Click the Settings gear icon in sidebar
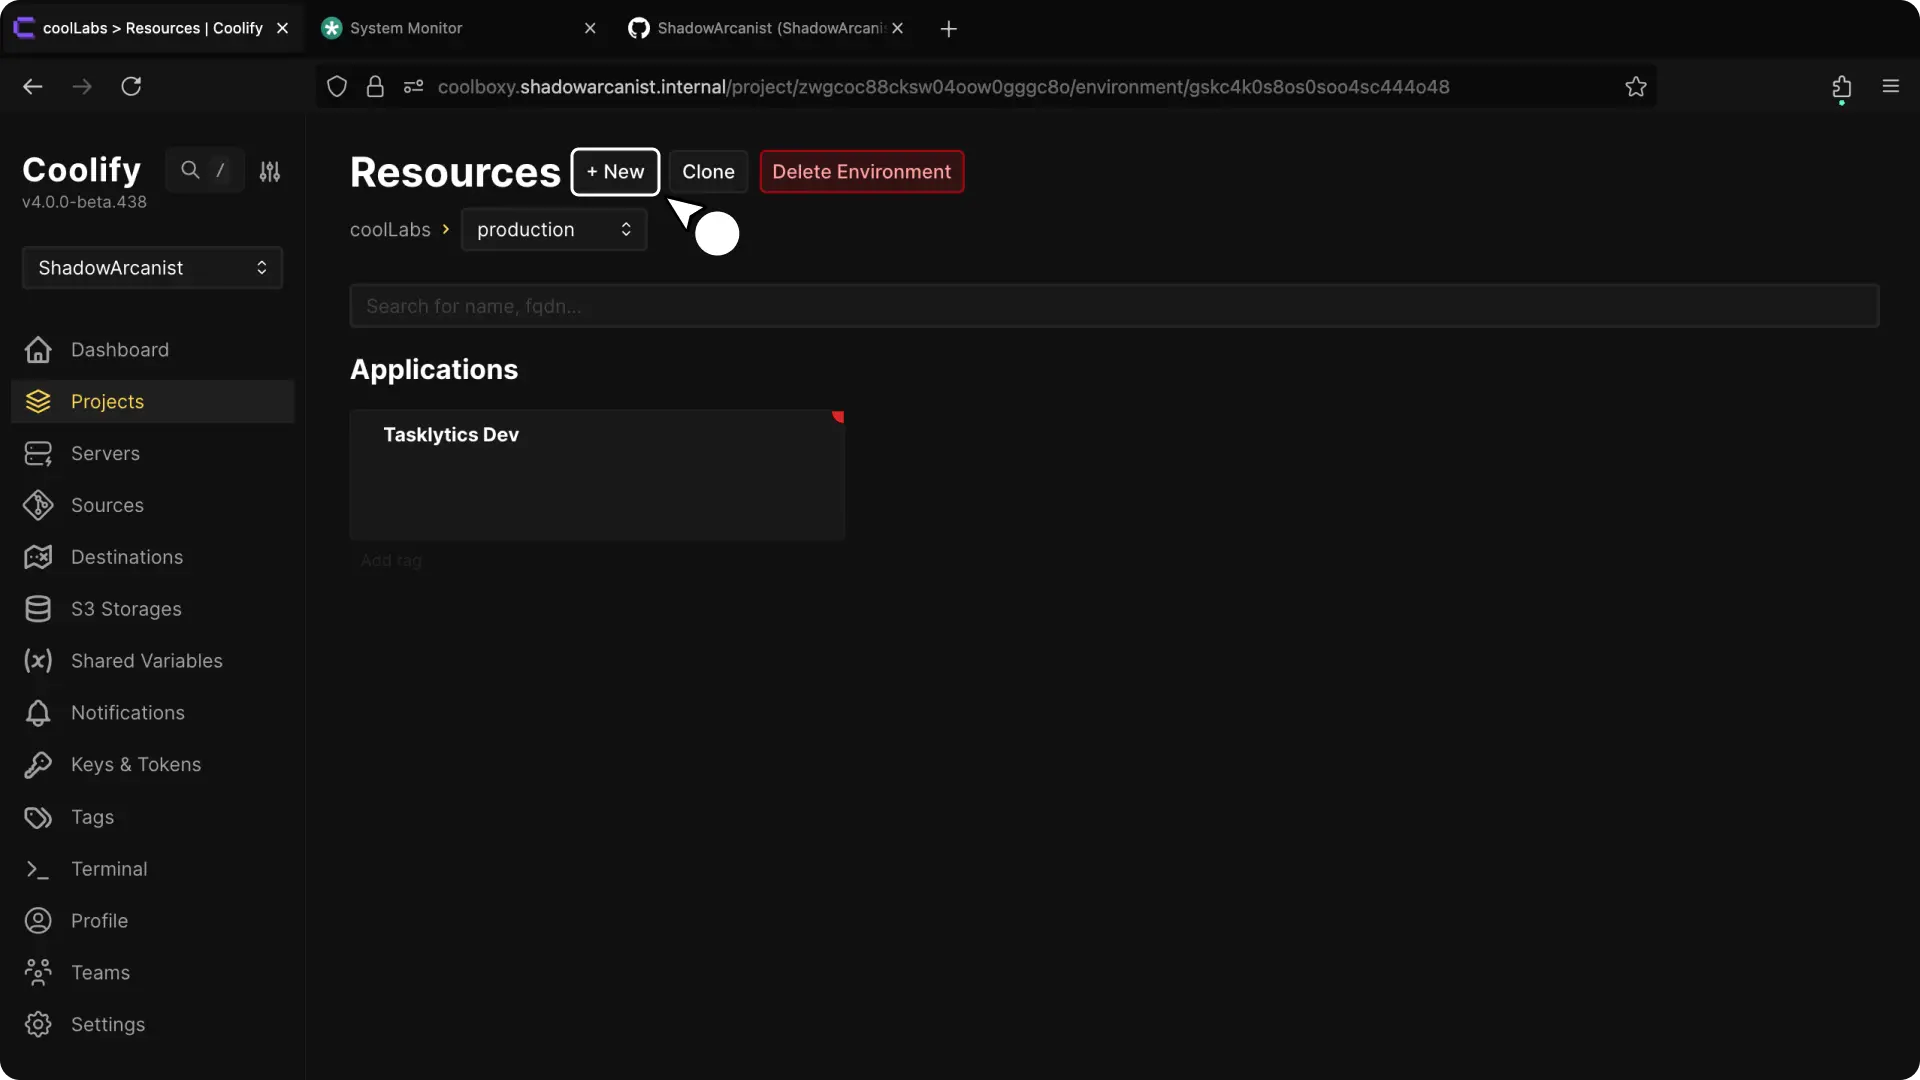 click(x=38, y=1025)
